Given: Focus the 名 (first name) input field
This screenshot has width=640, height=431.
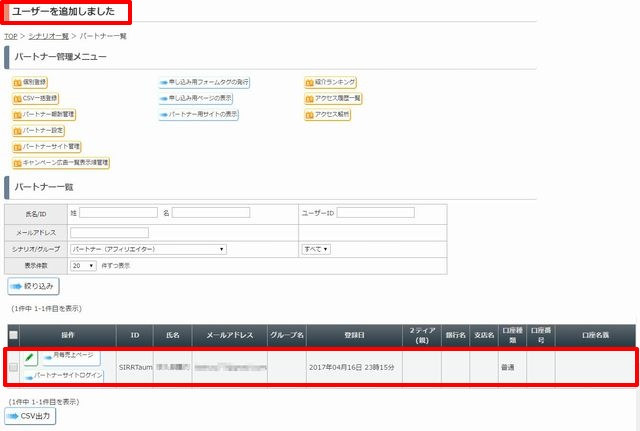Looking at the screenshot, I should (x=211, y=212).
